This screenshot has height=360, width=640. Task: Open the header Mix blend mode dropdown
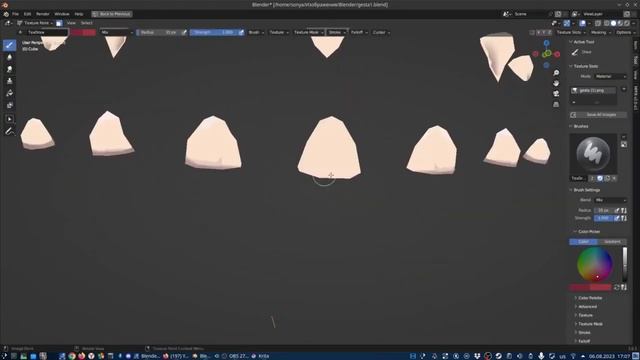(x=116, y=32)
